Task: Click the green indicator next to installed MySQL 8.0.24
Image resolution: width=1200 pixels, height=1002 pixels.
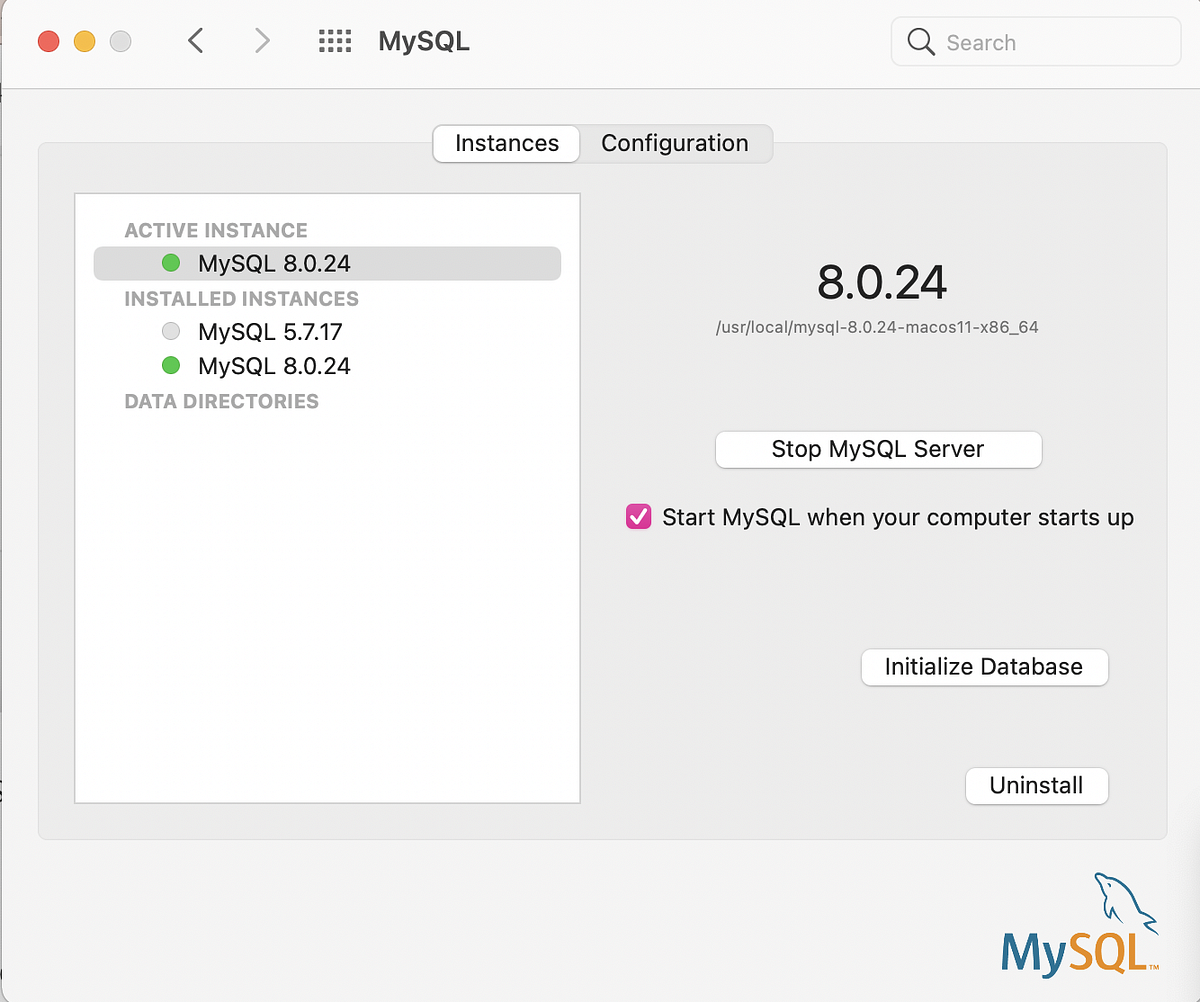Action: tap(171, 365)
